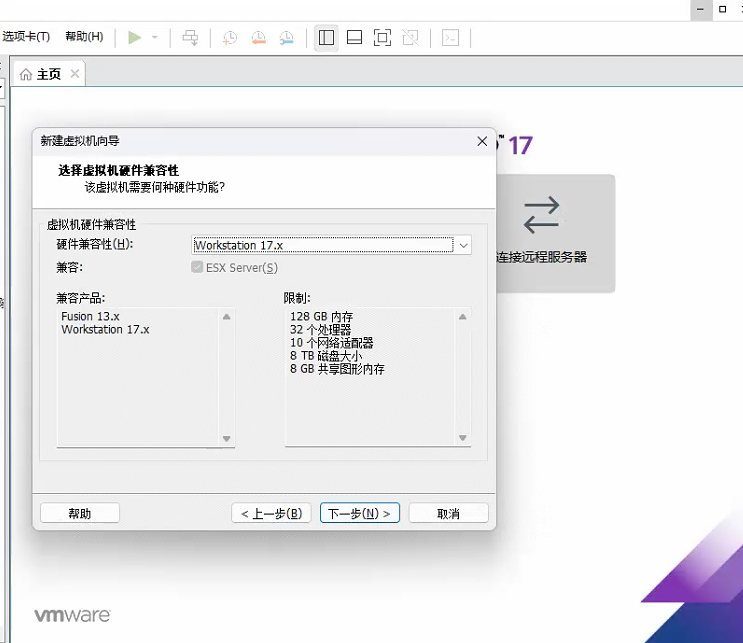Enter full screen mode icon
Viewport: 743px width, 643px height.
click(x=382, y=37)
